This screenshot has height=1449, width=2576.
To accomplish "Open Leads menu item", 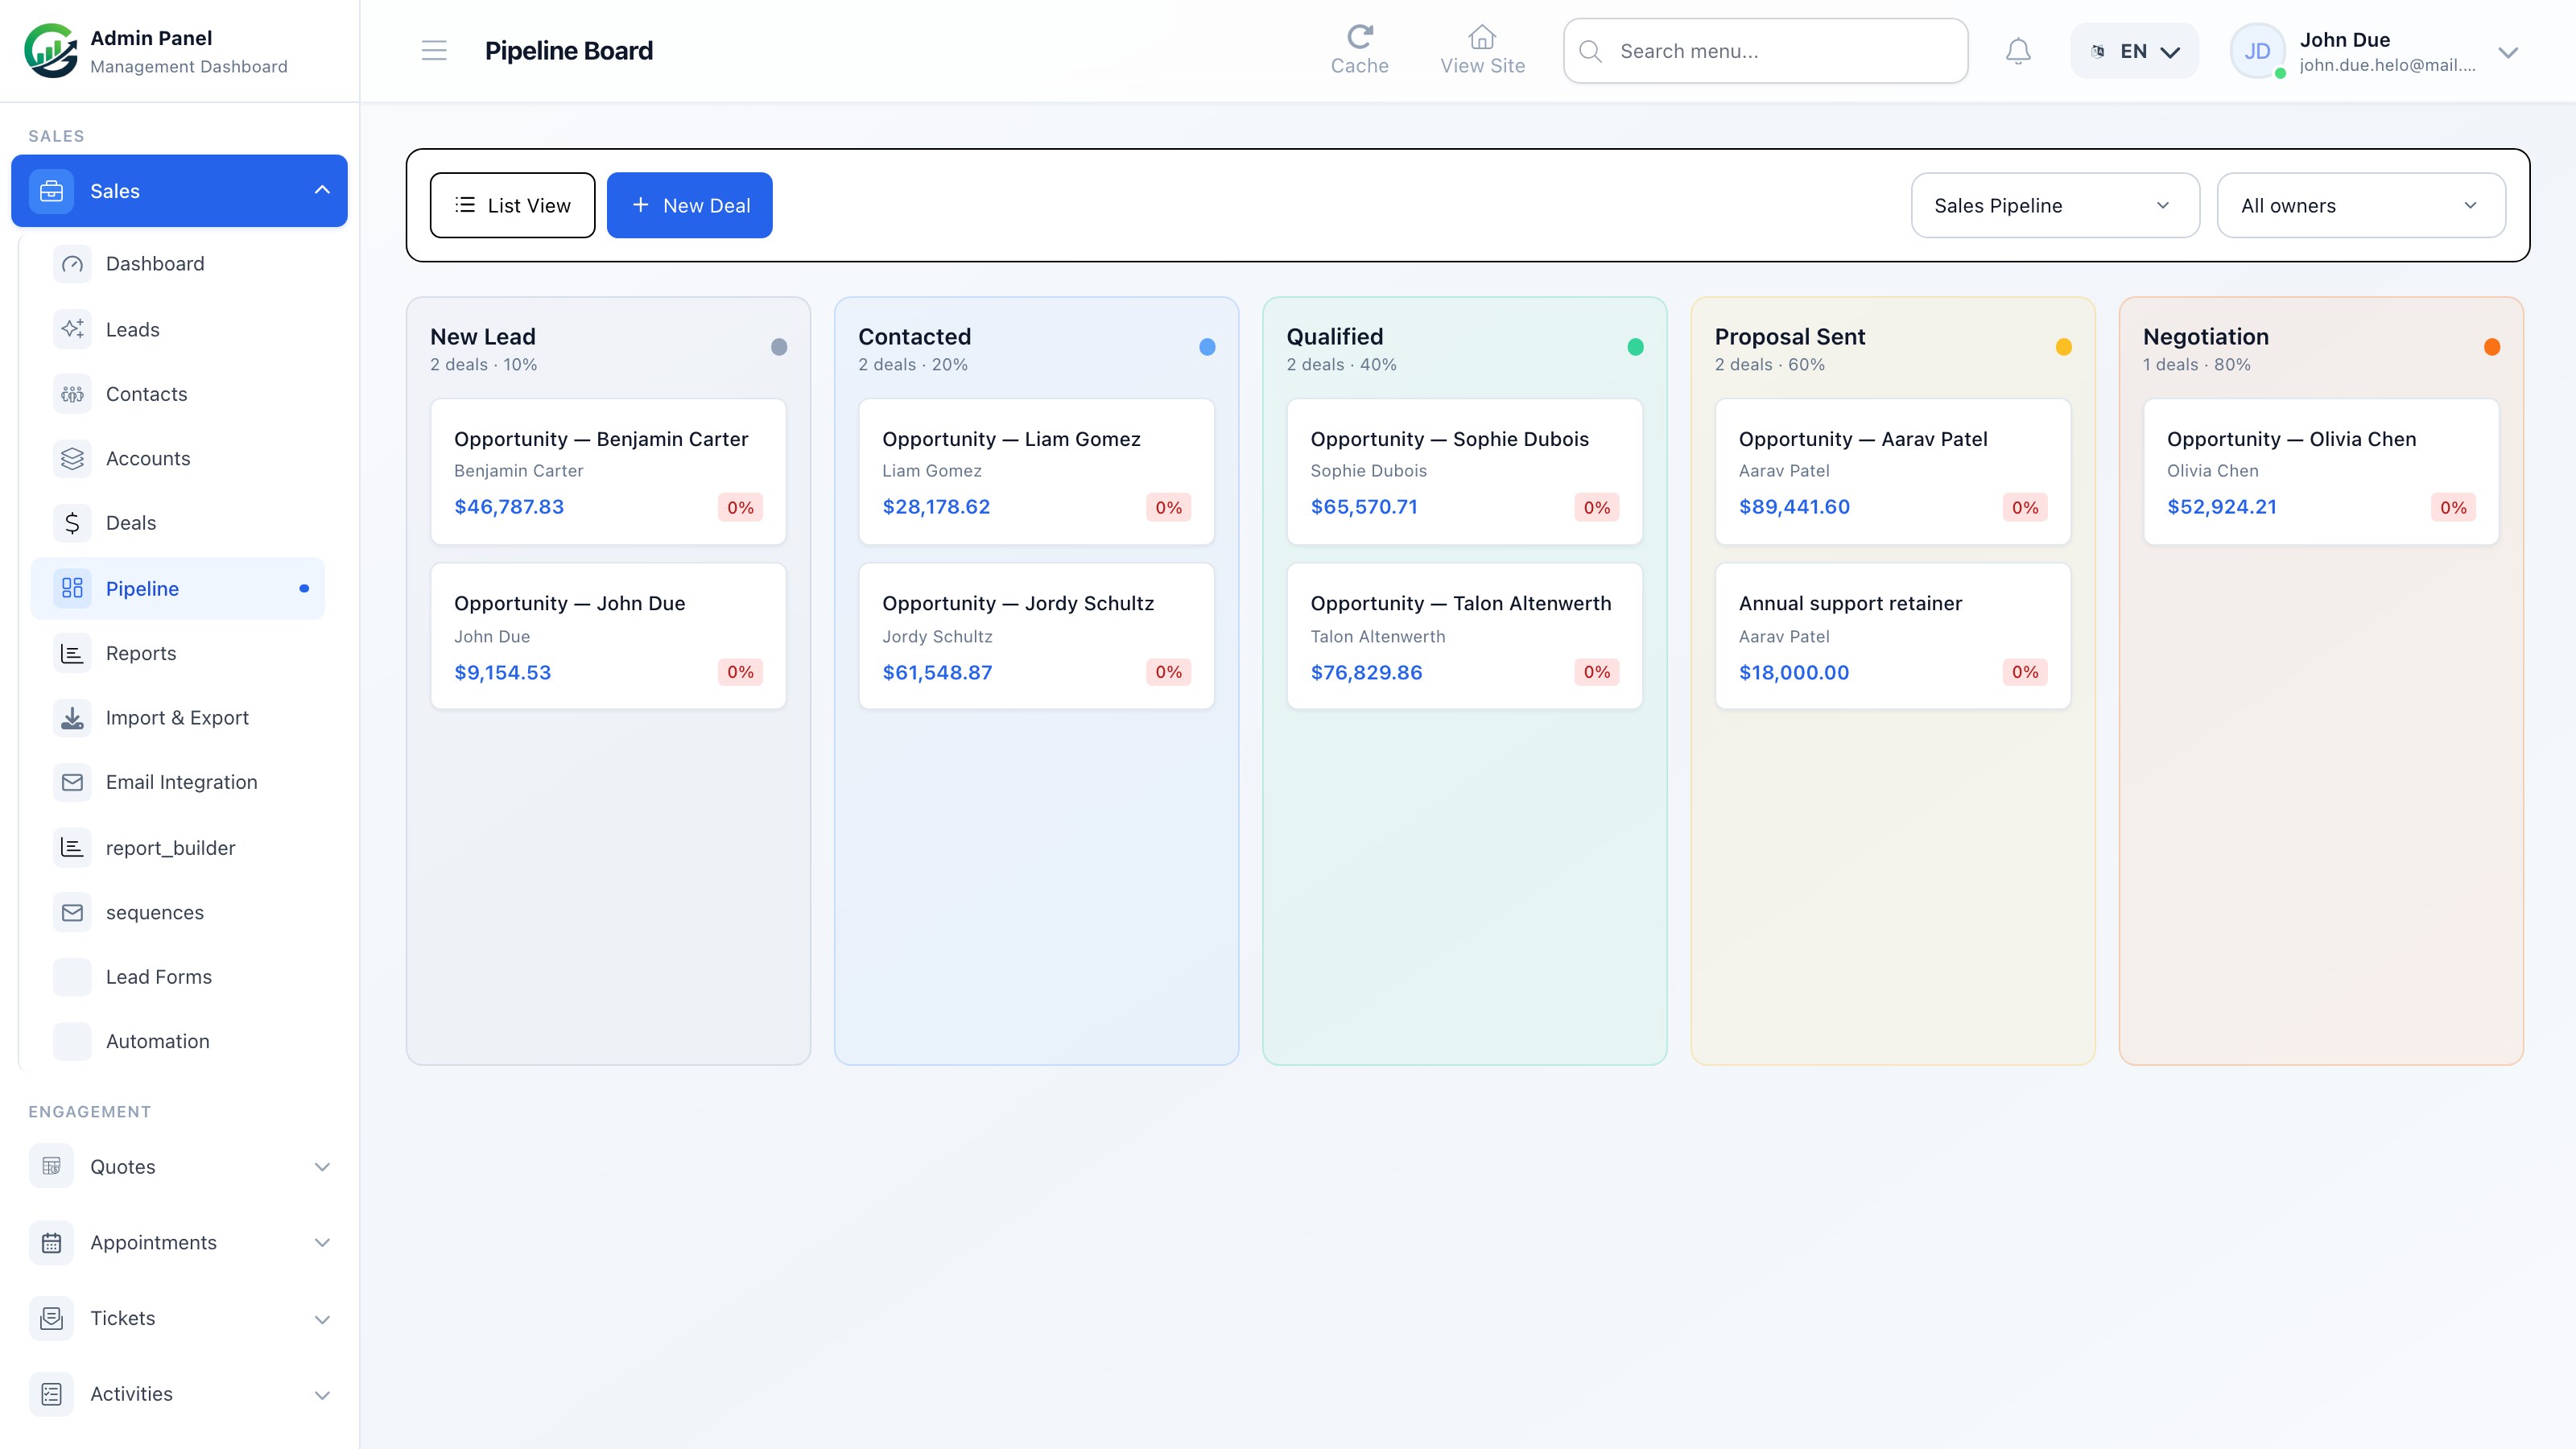I will click(x=178, y=329).
